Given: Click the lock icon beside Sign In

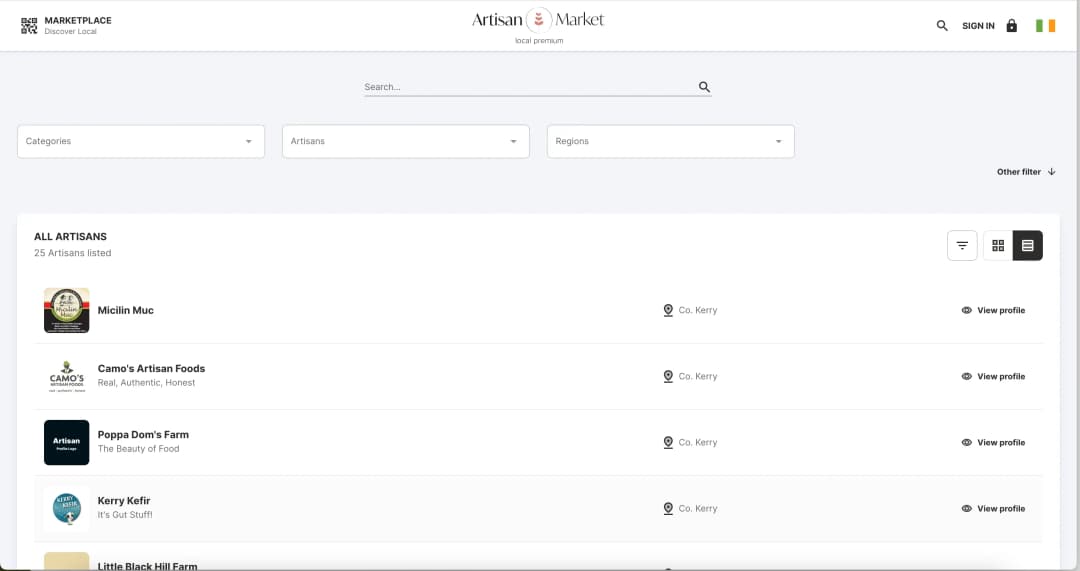Looking at the screenshot, I should point(1011,26).
